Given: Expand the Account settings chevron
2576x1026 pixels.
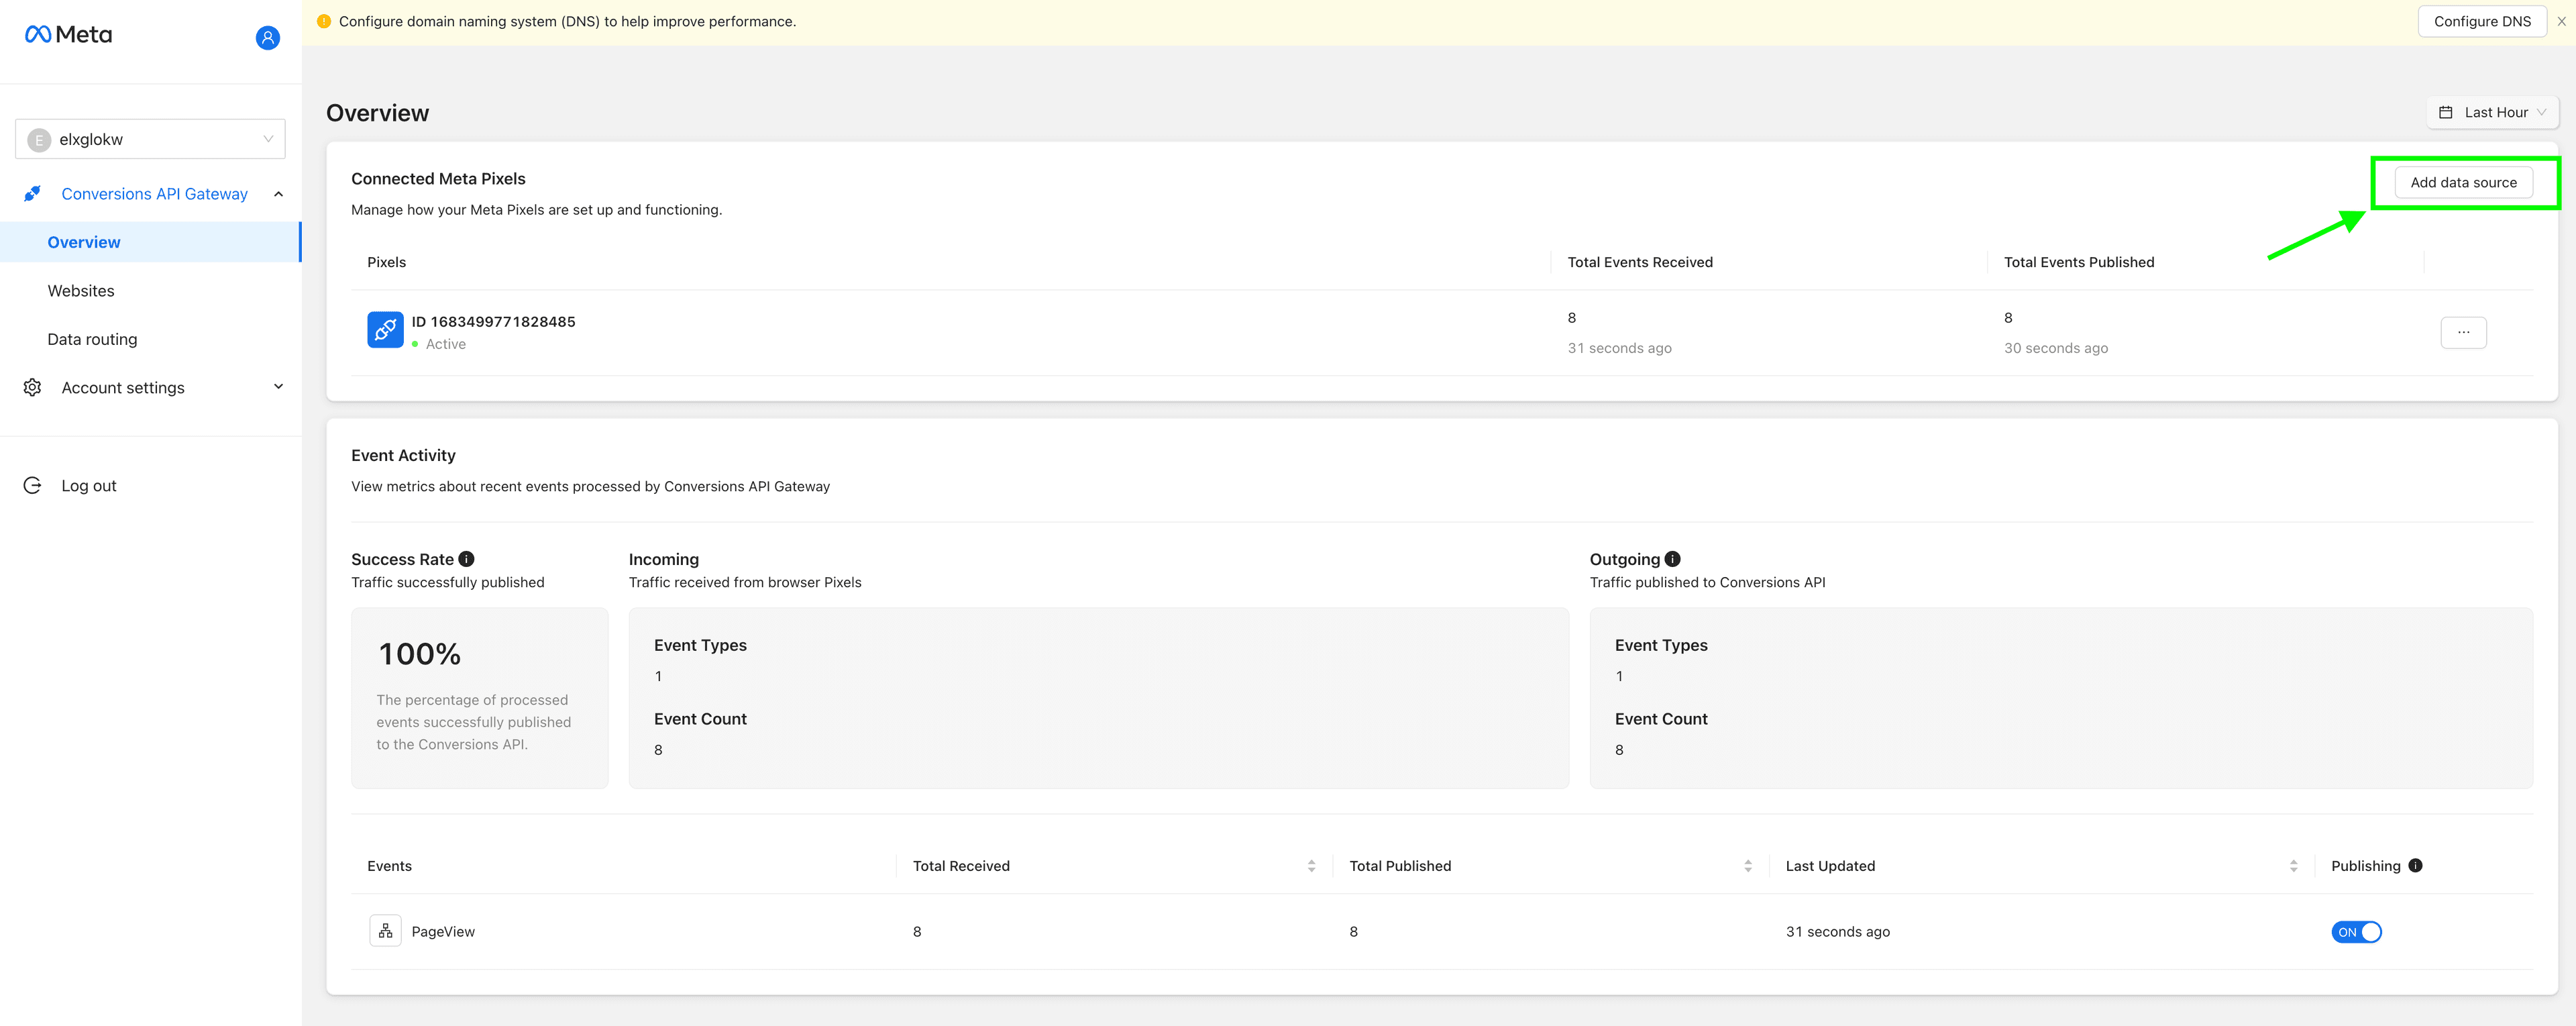Looking at the screenshot, I should [x=278, y=388].
